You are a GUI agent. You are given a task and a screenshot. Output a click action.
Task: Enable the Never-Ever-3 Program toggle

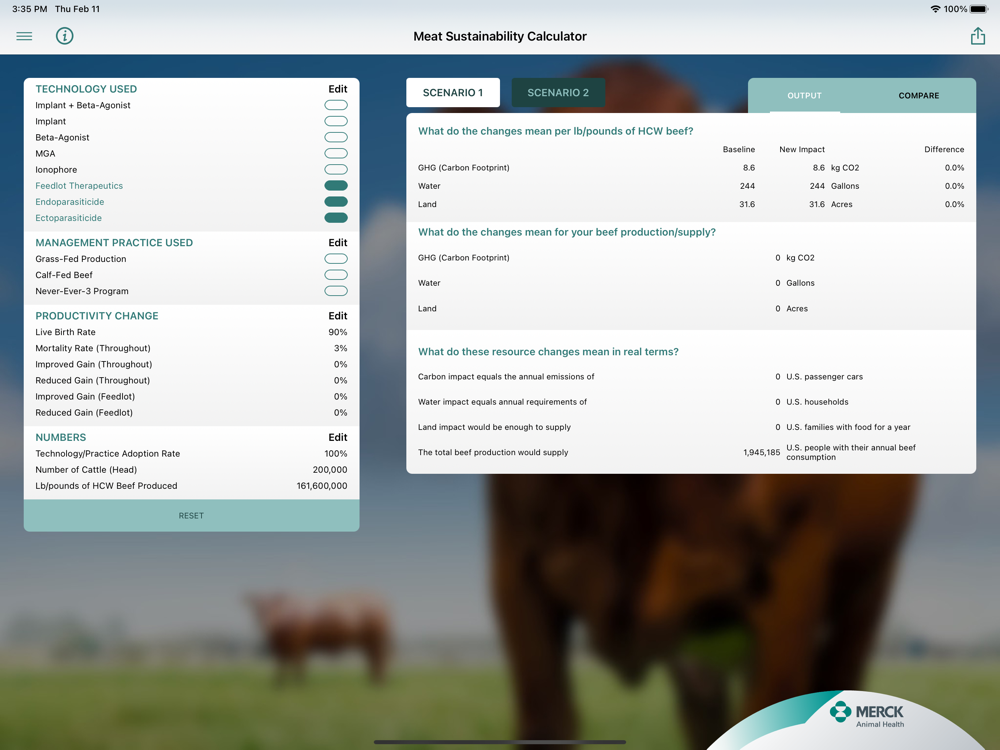click(336, 291)
